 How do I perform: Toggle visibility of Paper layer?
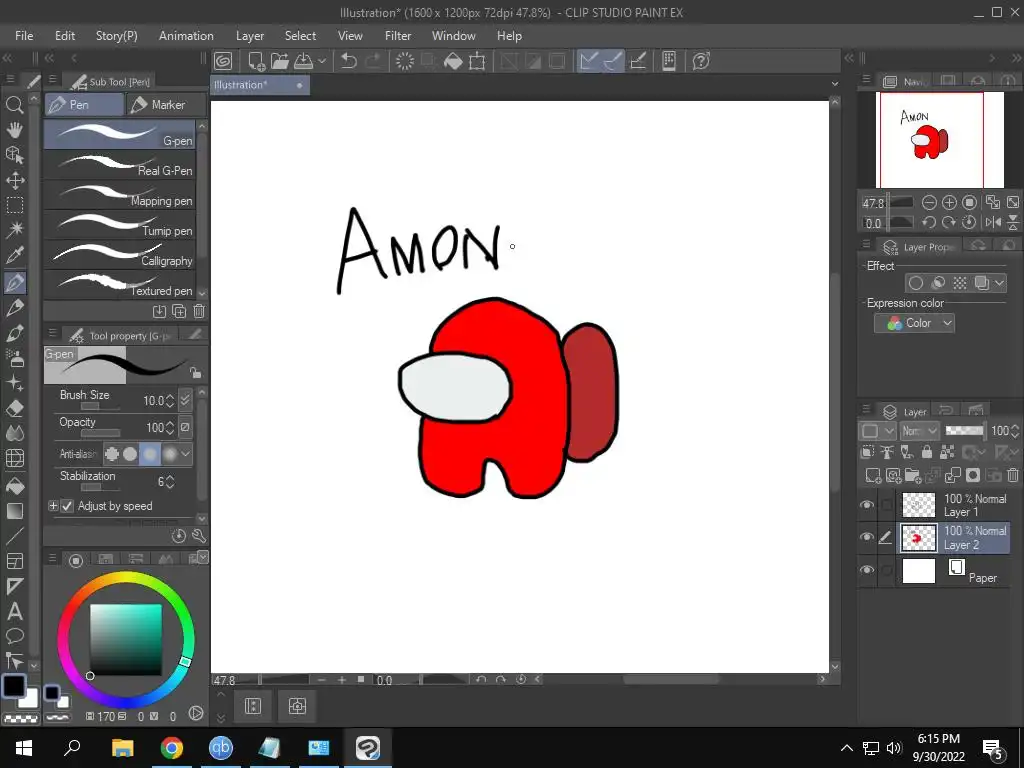click(867, 569)
